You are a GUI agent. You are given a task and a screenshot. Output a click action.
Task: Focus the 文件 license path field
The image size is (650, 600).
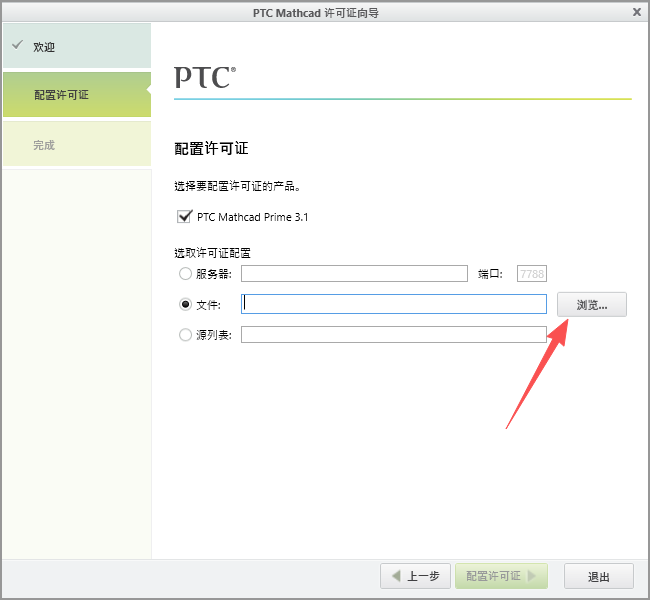tap(393, 304)
